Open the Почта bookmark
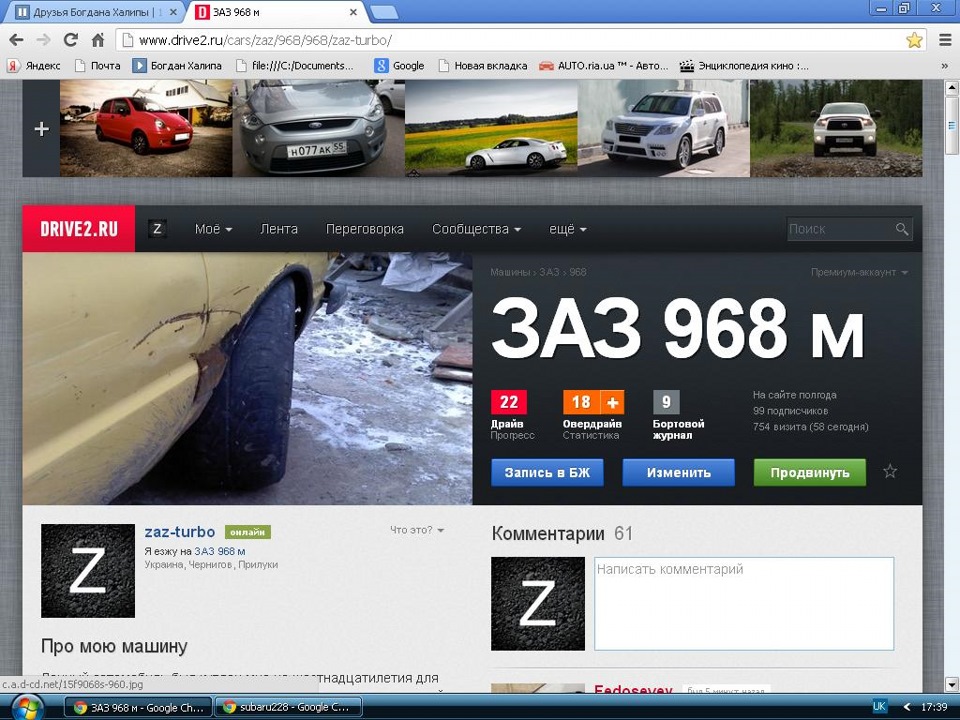 (x=97, y=66)
